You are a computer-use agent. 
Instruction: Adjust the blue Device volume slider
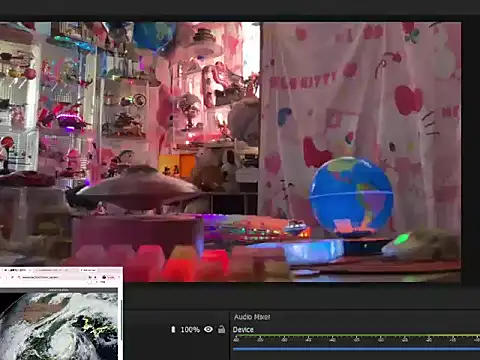tap(356, 349)
